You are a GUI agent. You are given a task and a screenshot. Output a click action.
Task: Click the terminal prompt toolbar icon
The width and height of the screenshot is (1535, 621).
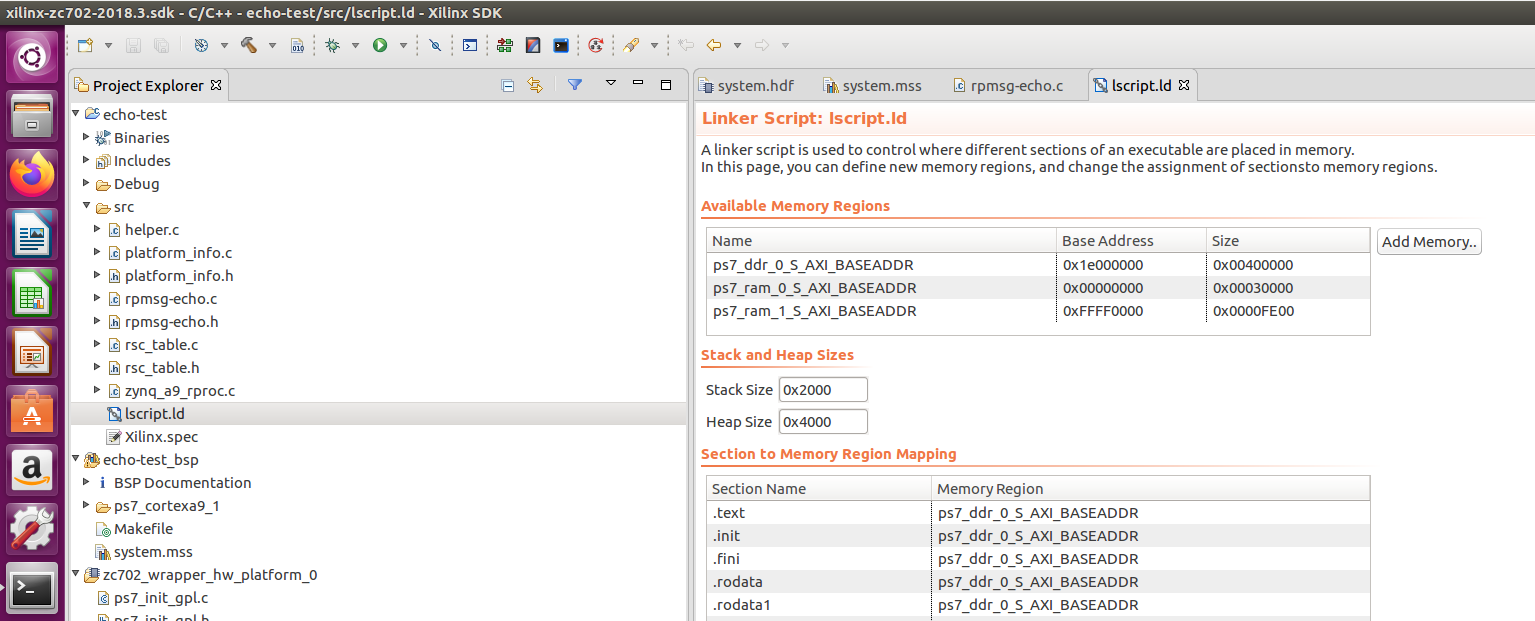[470, 45]
